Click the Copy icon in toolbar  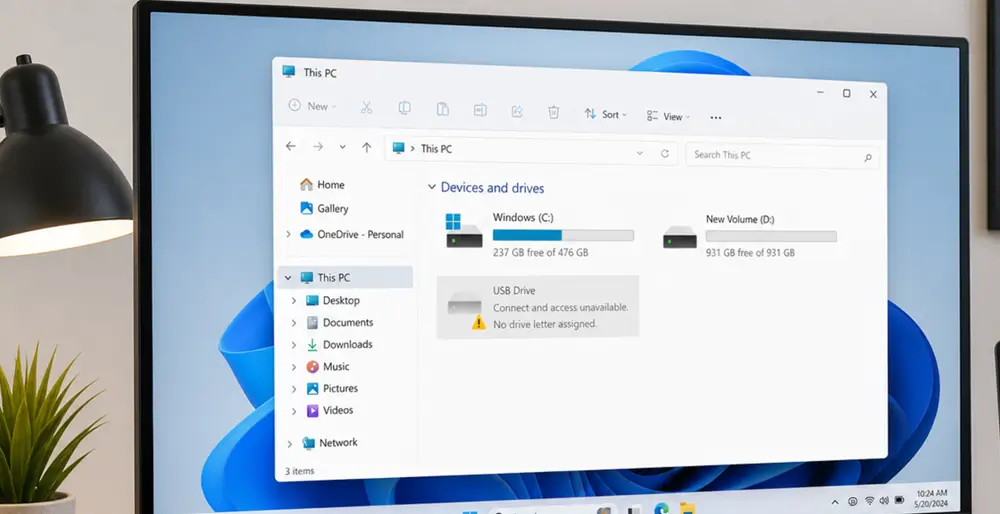[404, 108]
